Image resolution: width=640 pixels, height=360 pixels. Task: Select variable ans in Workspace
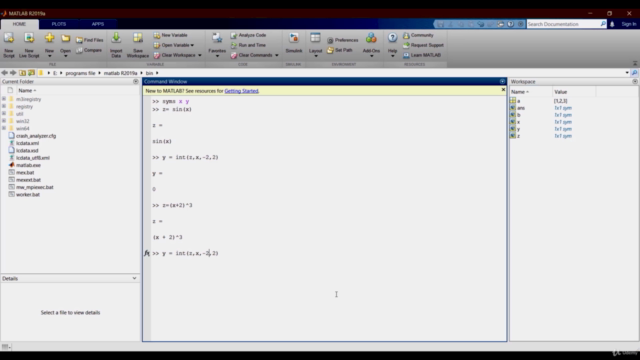521,108
